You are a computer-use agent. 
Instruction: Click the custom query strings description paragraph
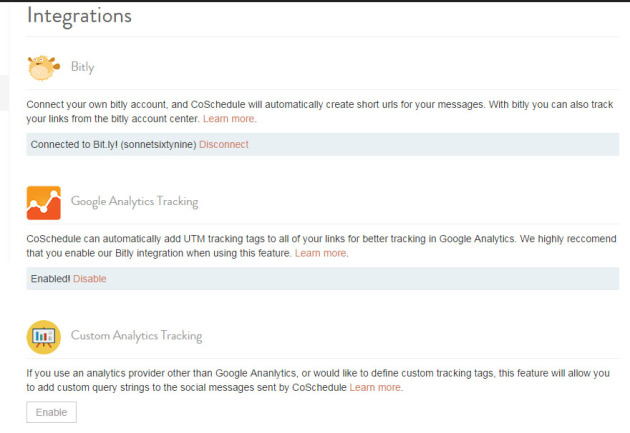(x=318, y=380)
